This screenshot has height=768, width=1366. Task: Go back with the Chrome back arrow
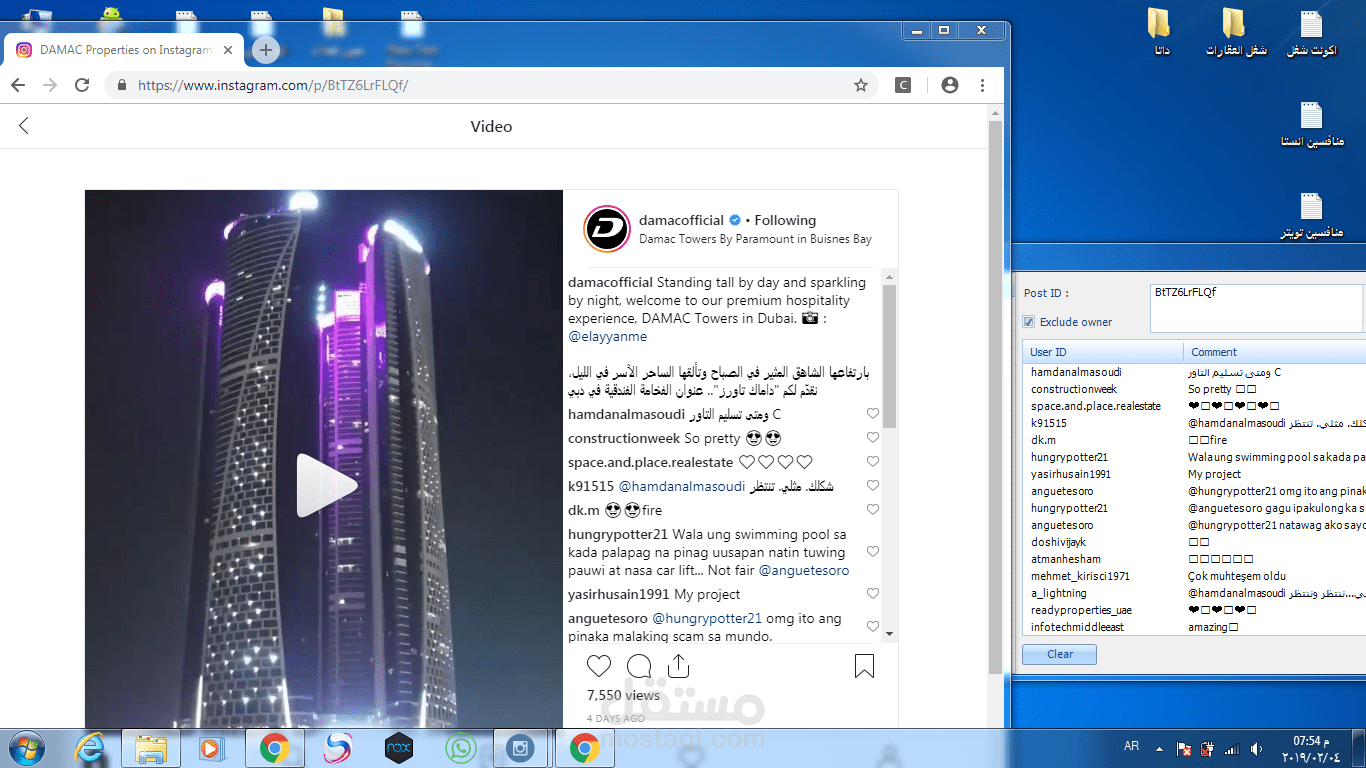[18, 85]
